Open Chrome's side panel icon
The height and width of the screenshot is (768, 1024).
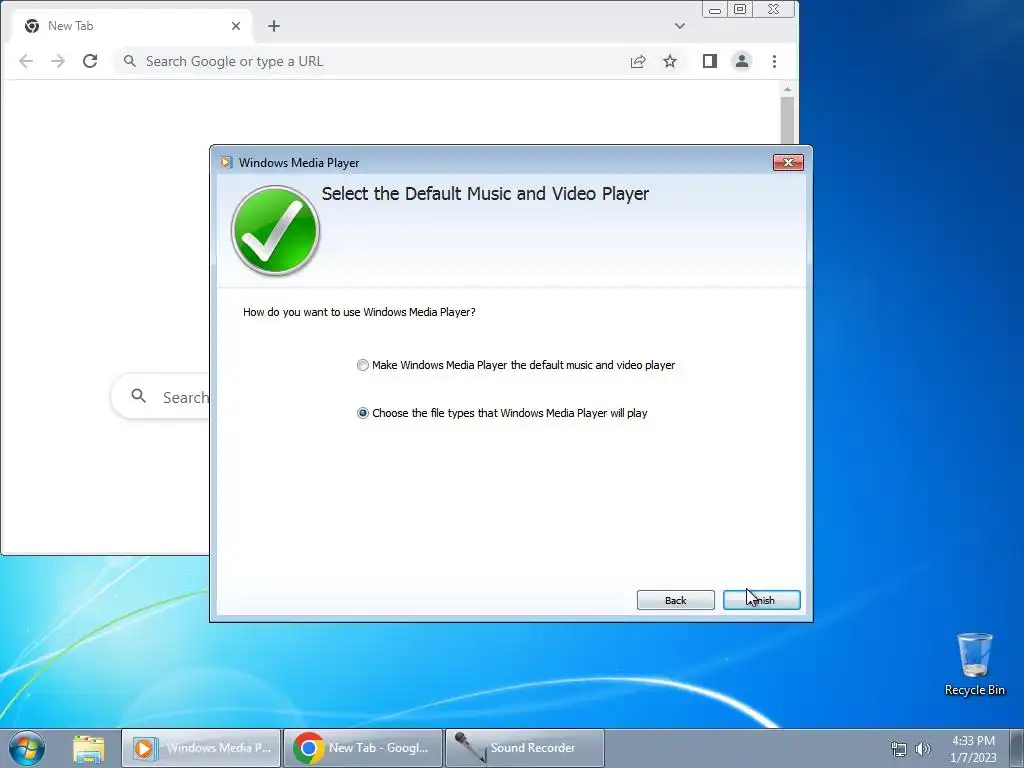point(710,61)
